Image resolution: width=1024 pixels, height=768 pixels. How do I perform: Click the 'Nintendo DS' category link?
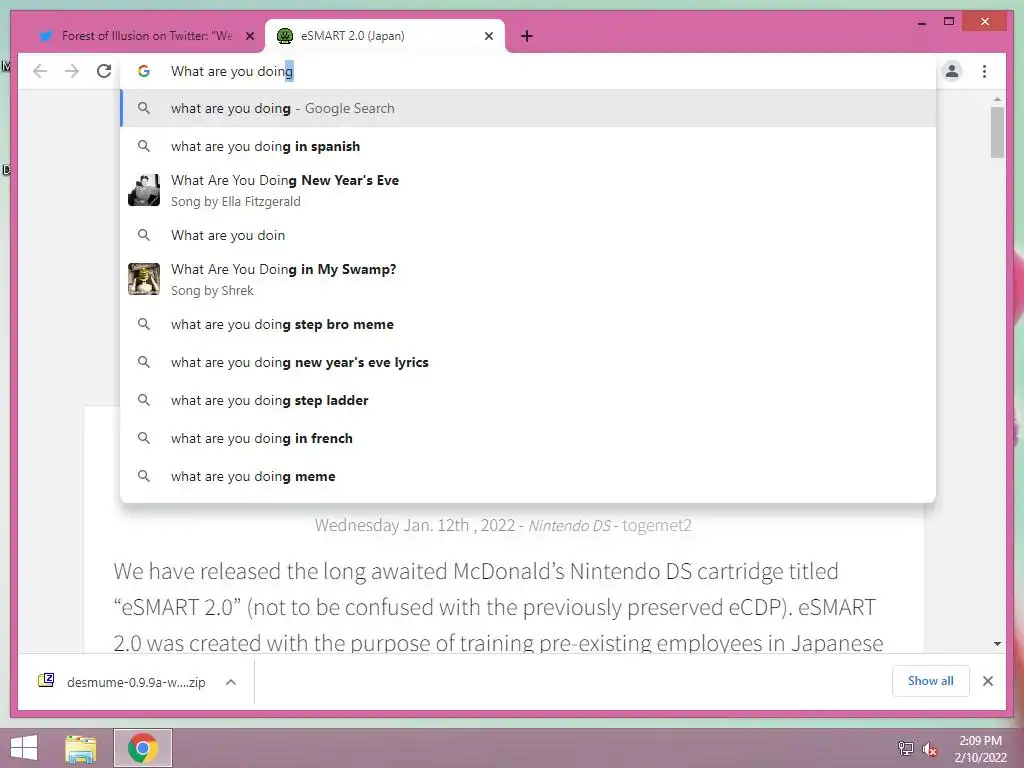pos(569,525)
